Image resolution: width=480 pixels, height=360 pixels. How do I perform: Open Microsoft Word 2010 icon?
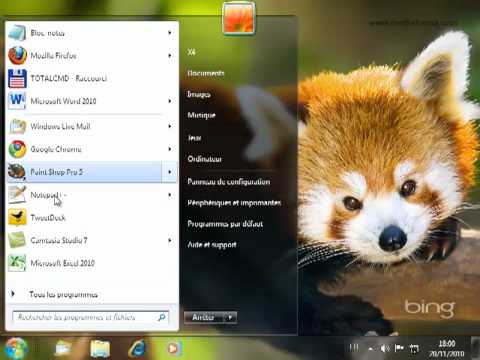[17, 101]
